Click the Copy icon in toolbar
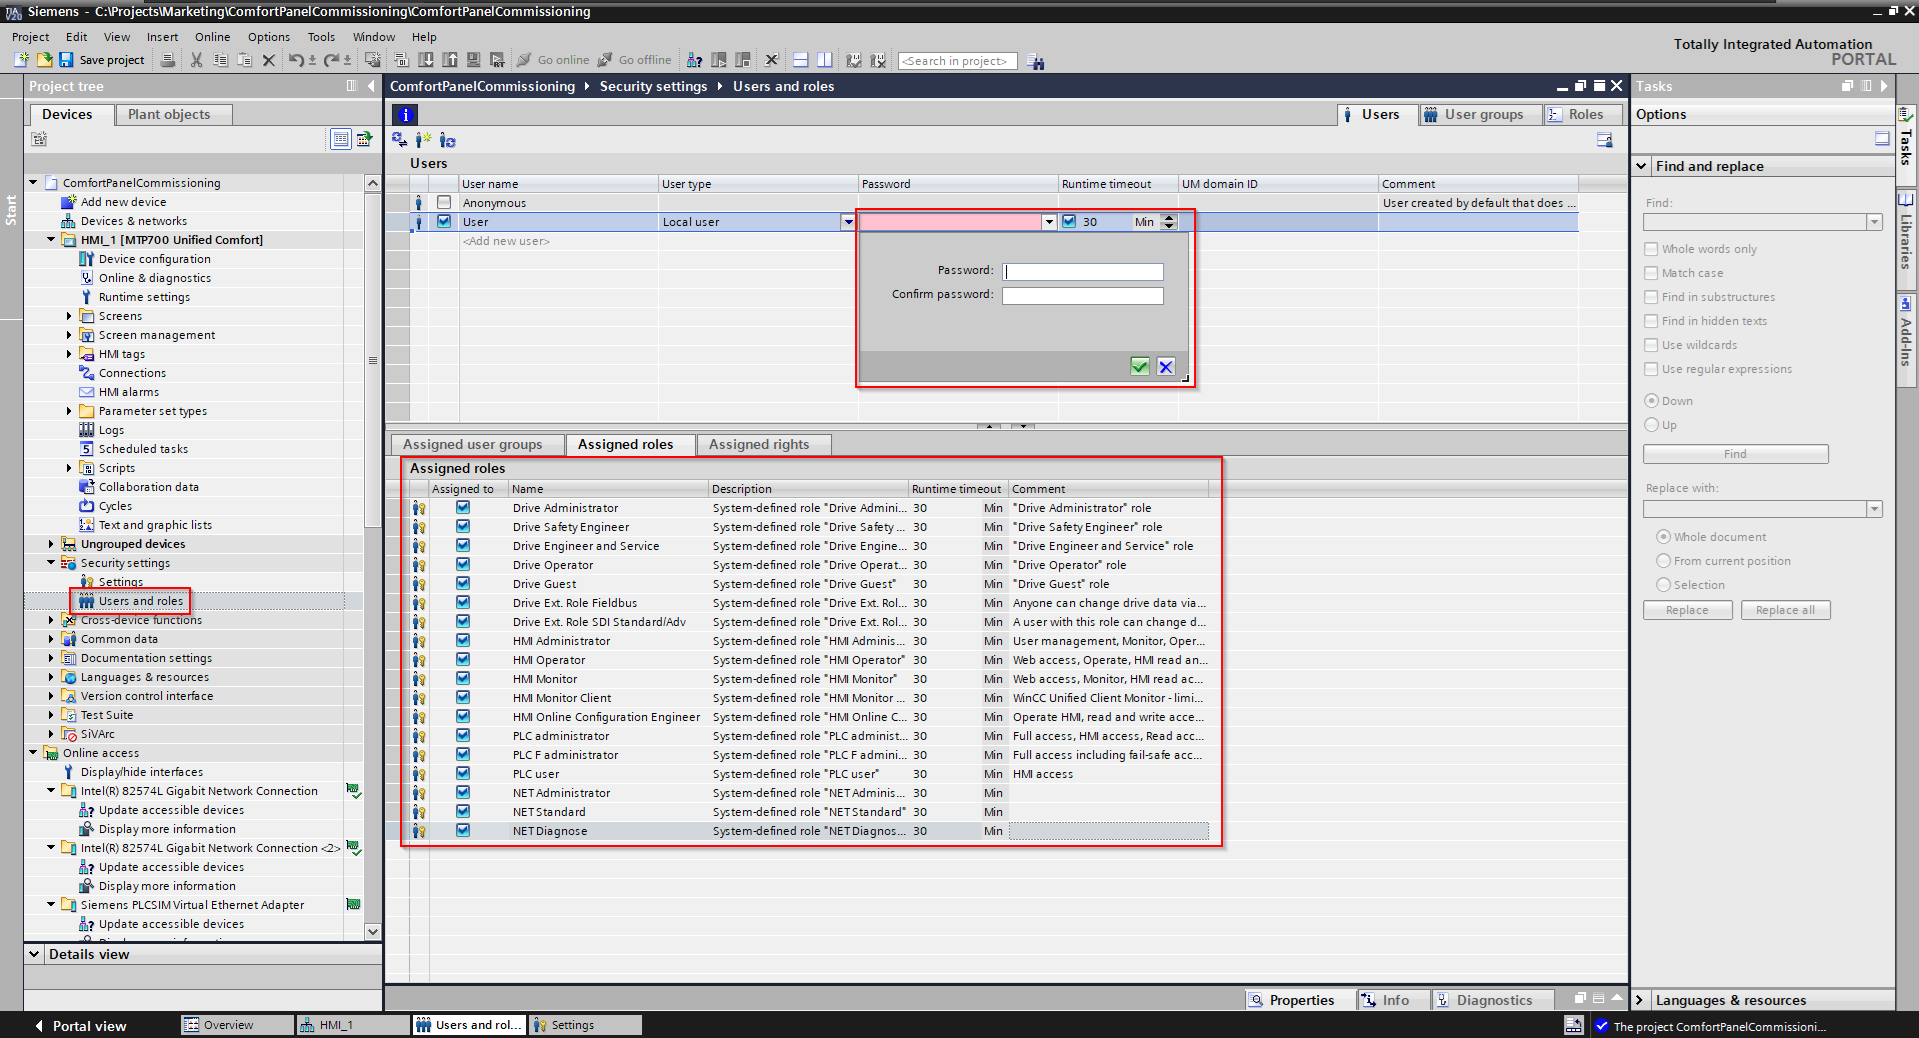 click(x=221, y=60)
